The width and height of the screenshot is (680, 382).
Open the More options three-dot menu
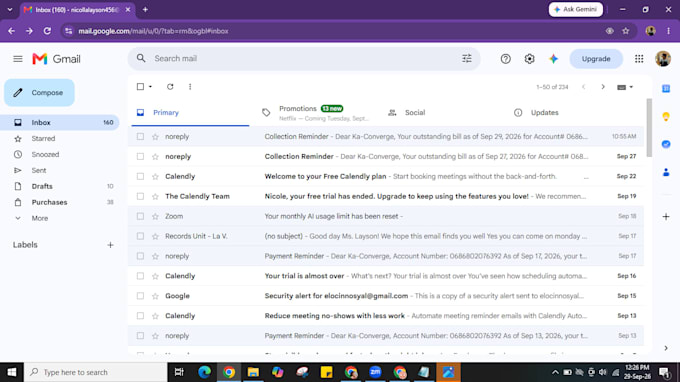click(190, 87)
